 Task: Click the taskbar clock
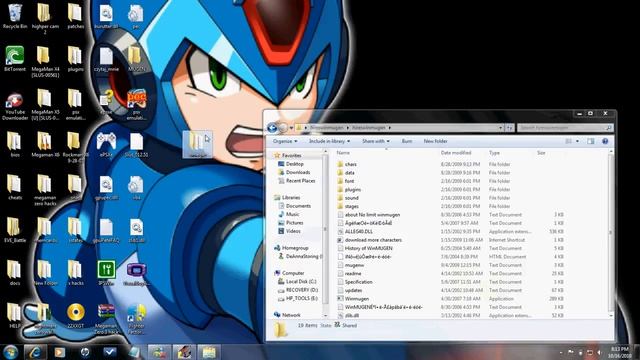tap(620, 352)
